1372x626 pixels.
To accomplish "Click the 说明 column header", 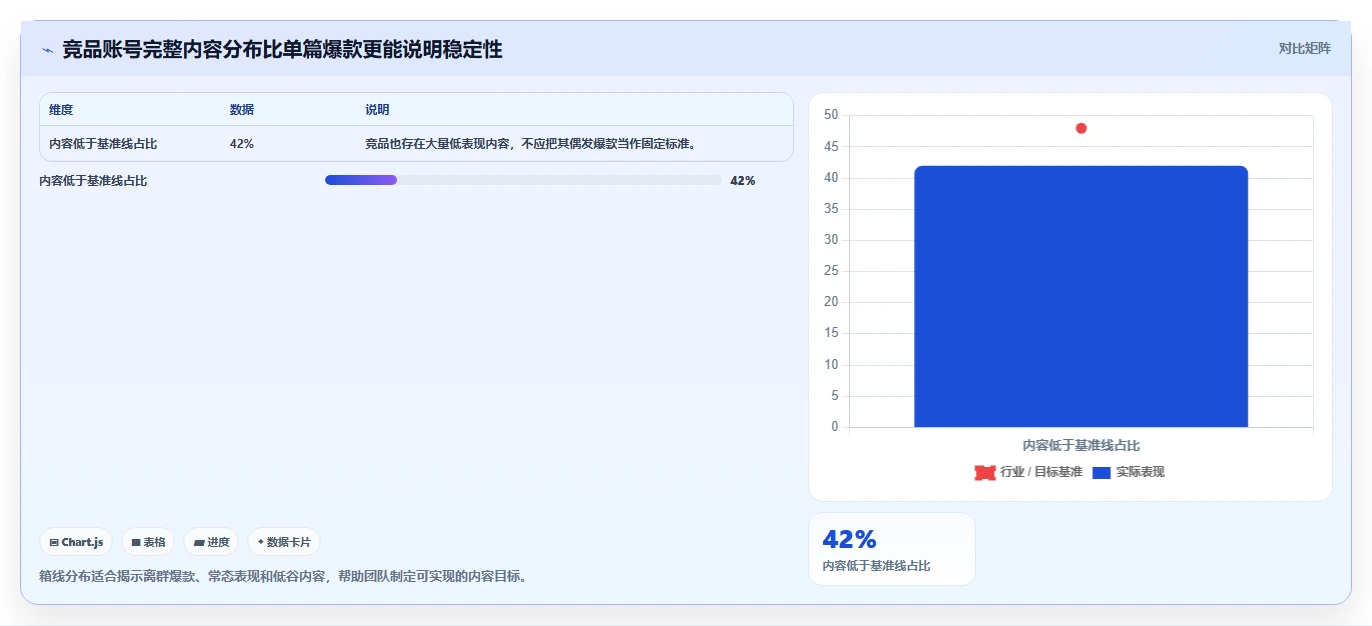I will coord(377,110).
